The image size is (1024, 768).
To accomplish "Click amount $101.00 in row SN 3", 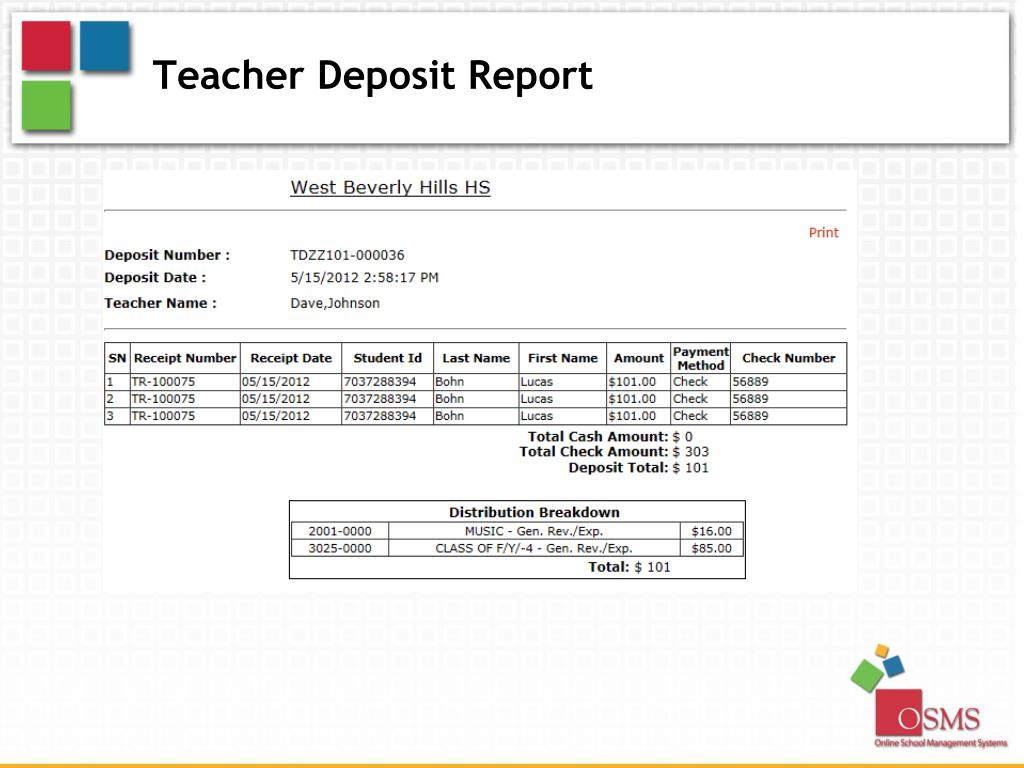I will (632, 415).
